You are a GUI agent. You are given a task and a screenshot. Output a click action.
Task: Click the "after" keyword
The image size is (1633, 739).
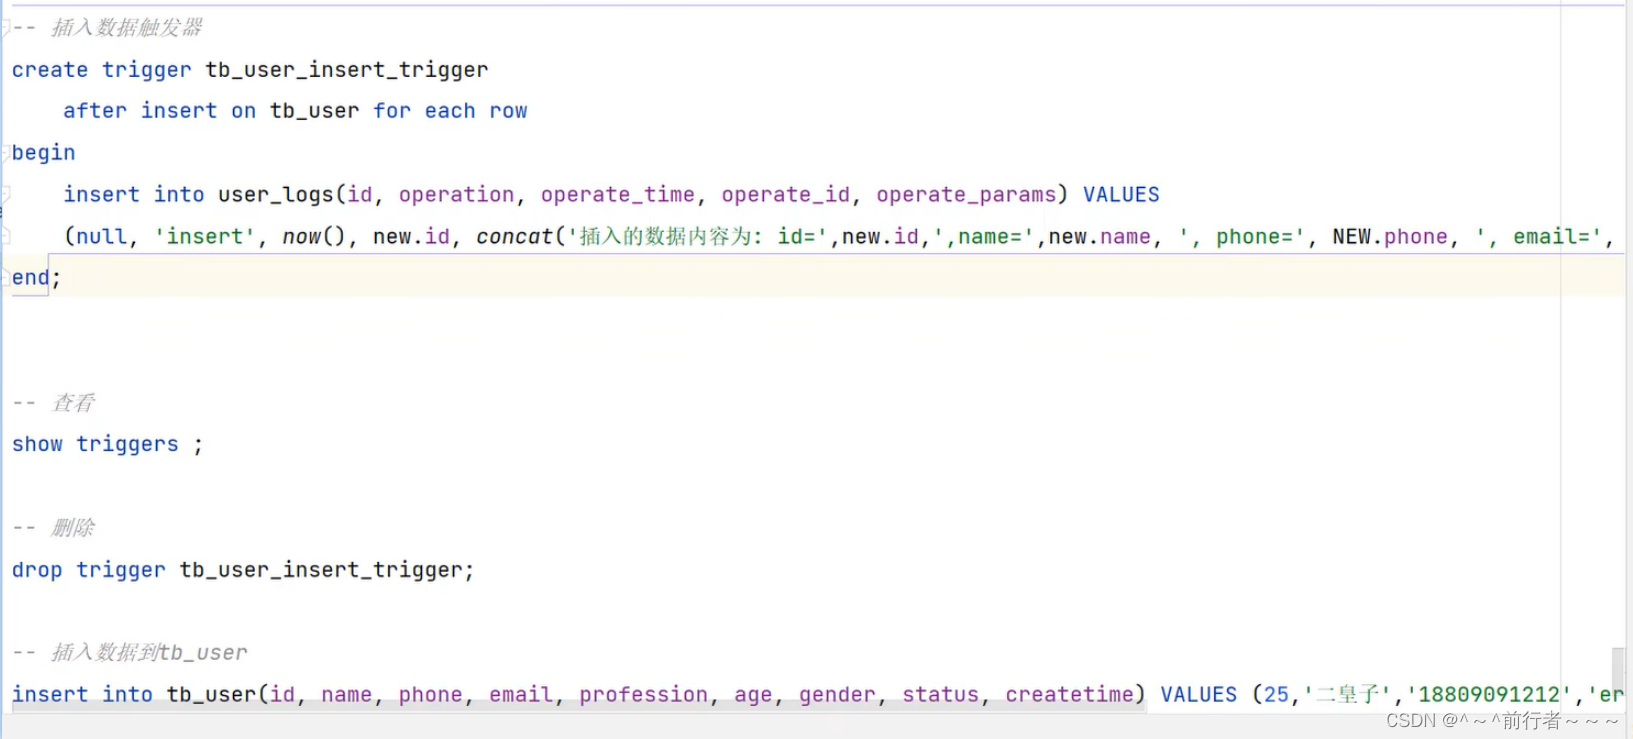95,111
